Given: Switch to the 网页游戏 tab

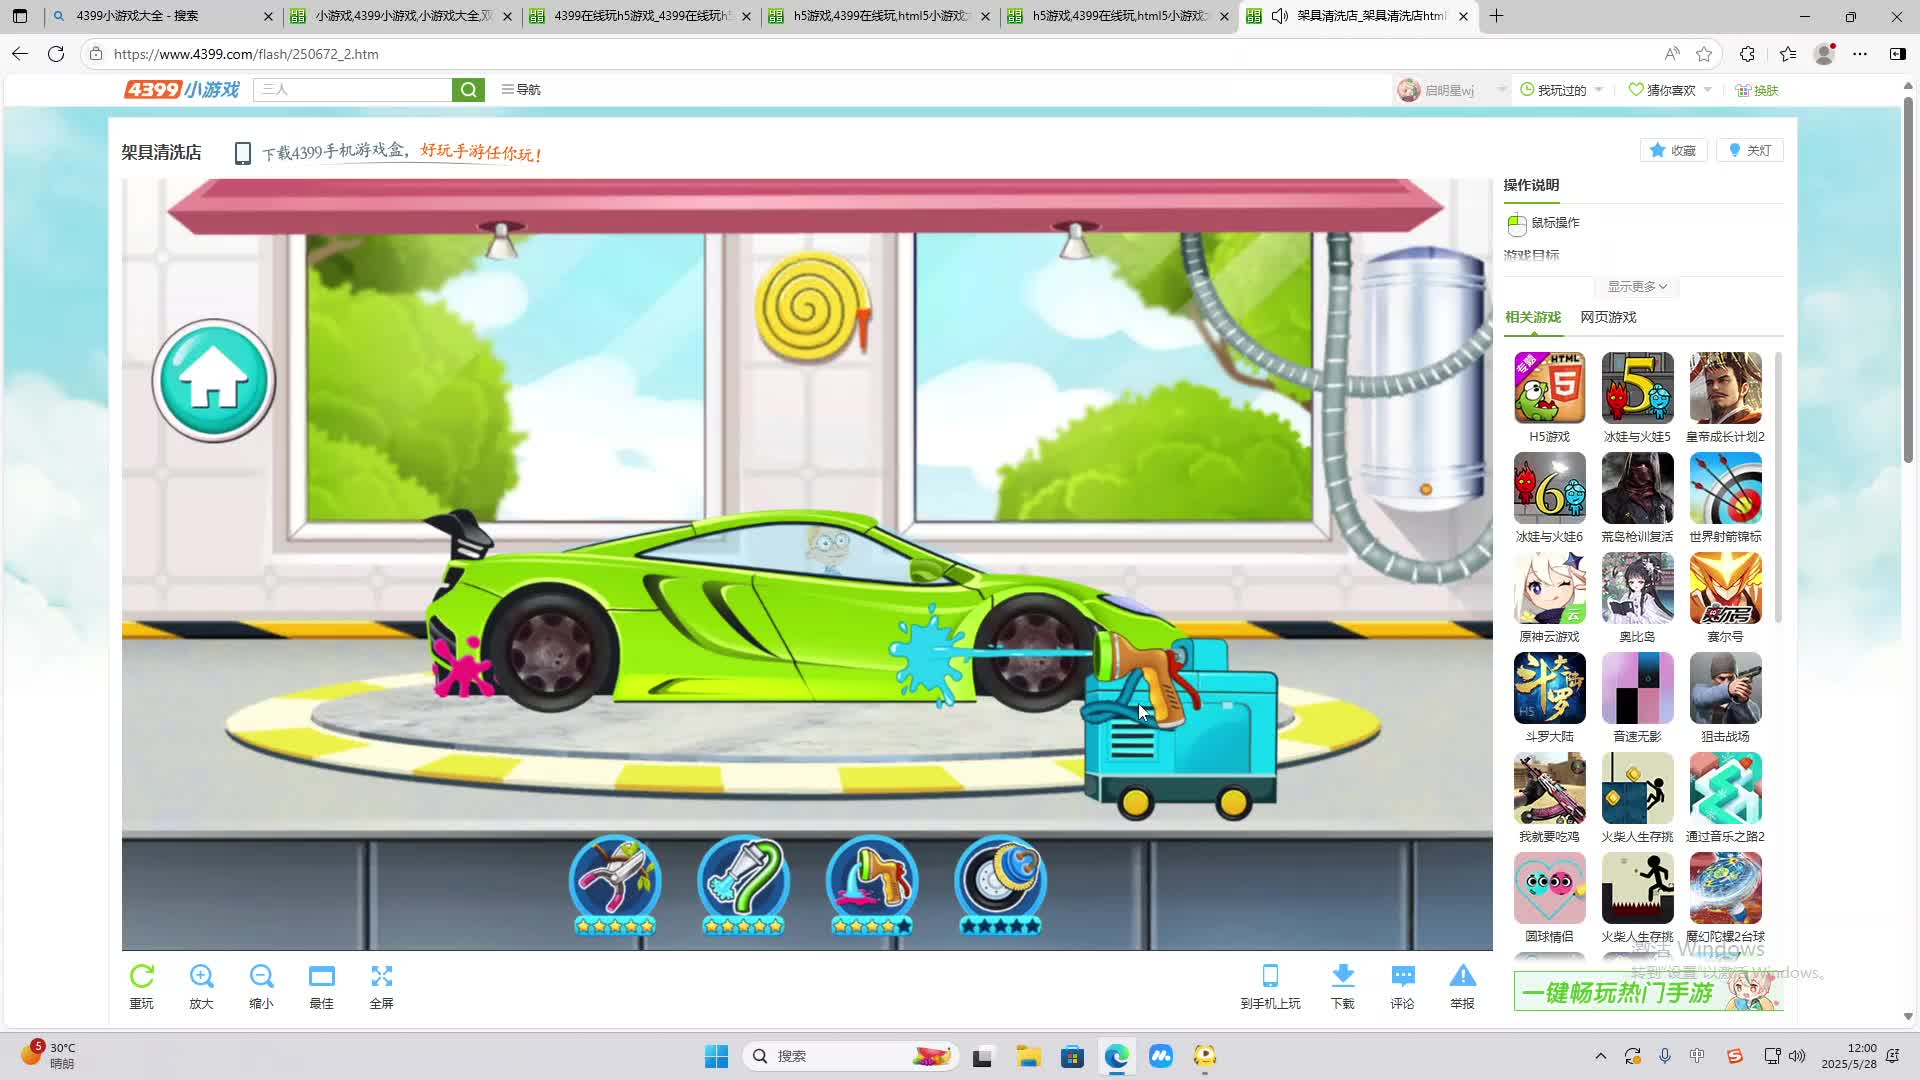Looking at the screenshot, I should point(1608,317).
